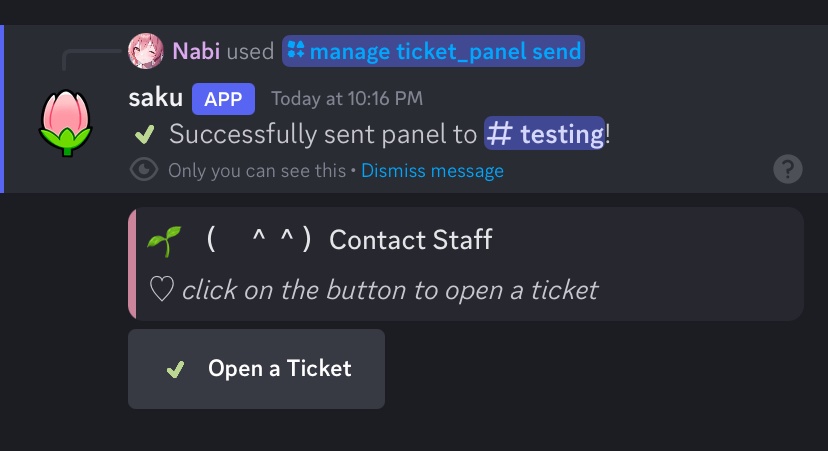The image size is (828, 451).
Task: Open Nabi's profile from the username
Action: (196, 51)
